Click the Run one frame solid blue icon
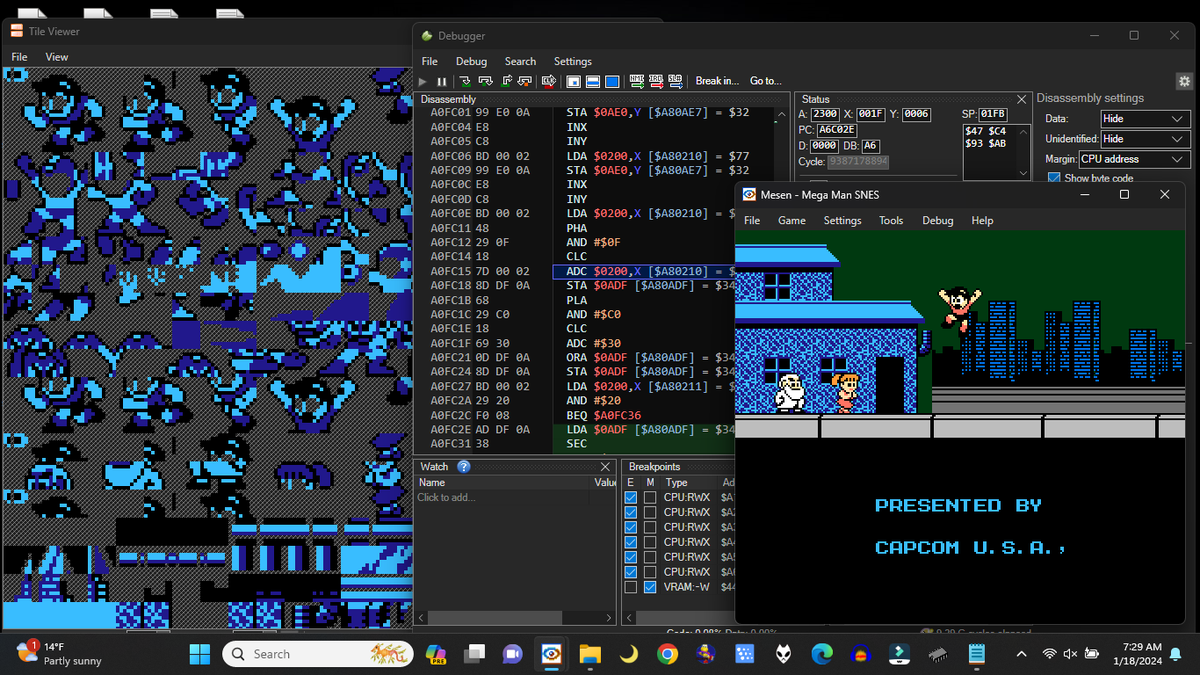The width and height of the screenshot is (1200, 675). 613,81
